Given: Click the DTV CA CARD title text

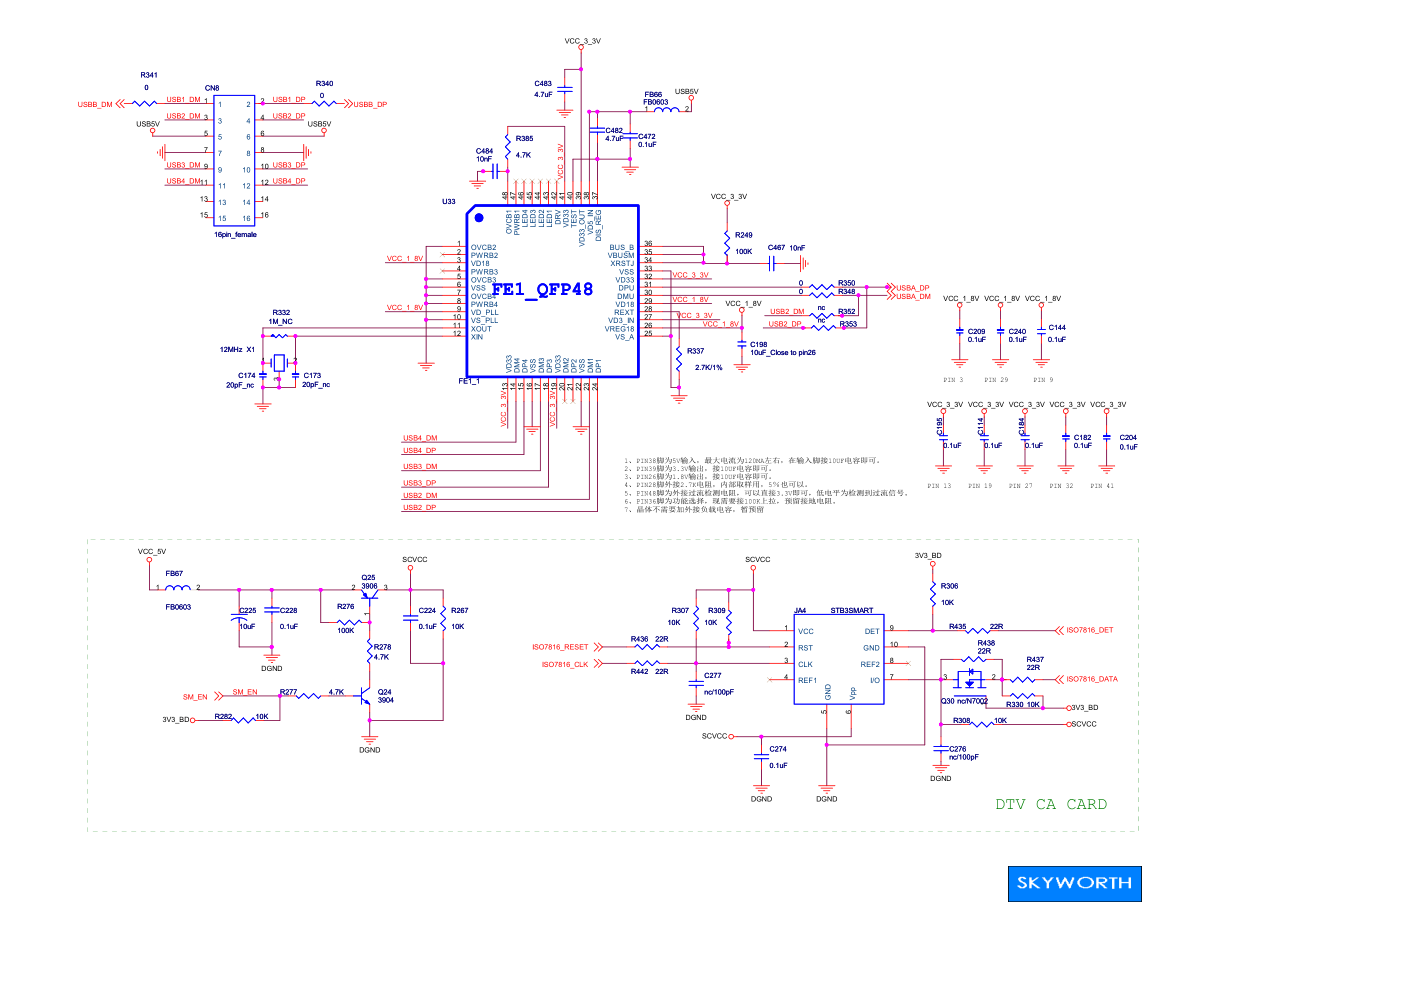Looking at the screenshot, I should pyautogui.click(x=1050, y=804).
